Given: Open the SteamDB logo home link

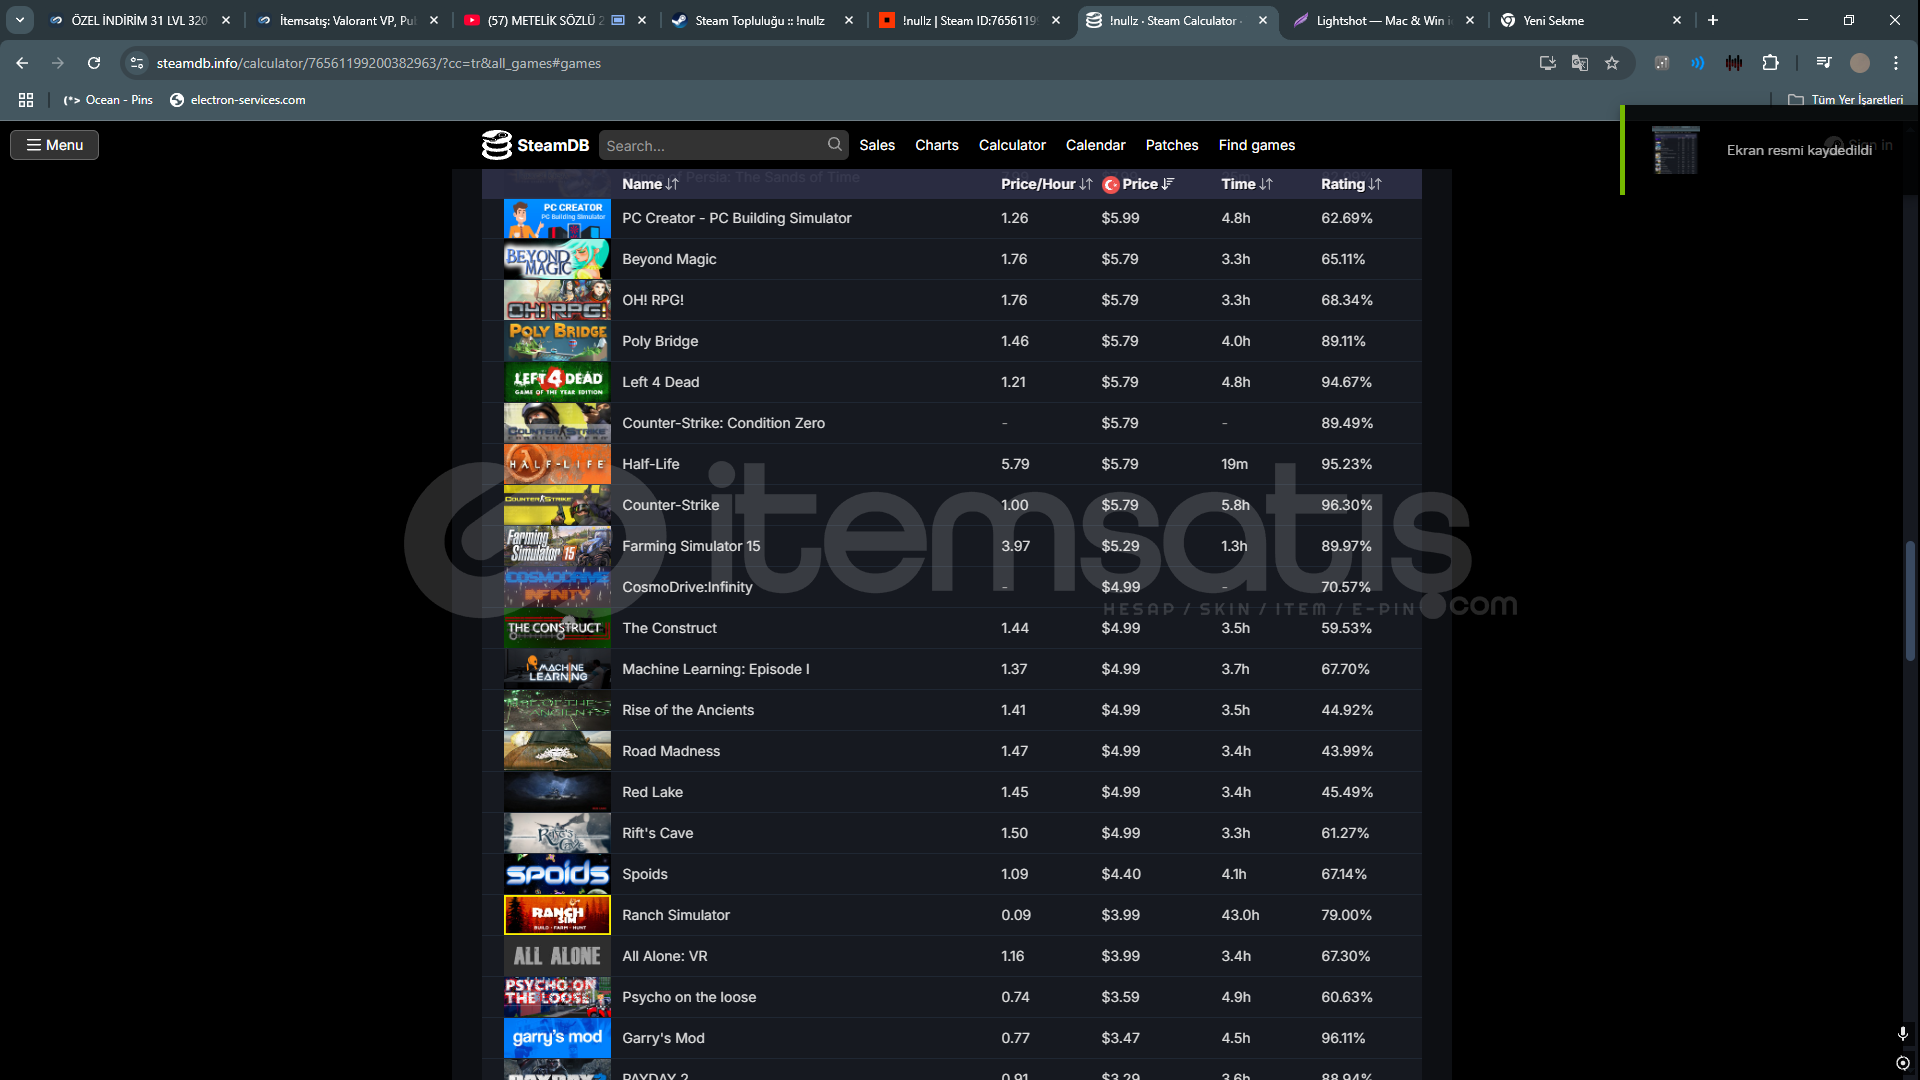Looking at the screenshot, I should 535,145.
